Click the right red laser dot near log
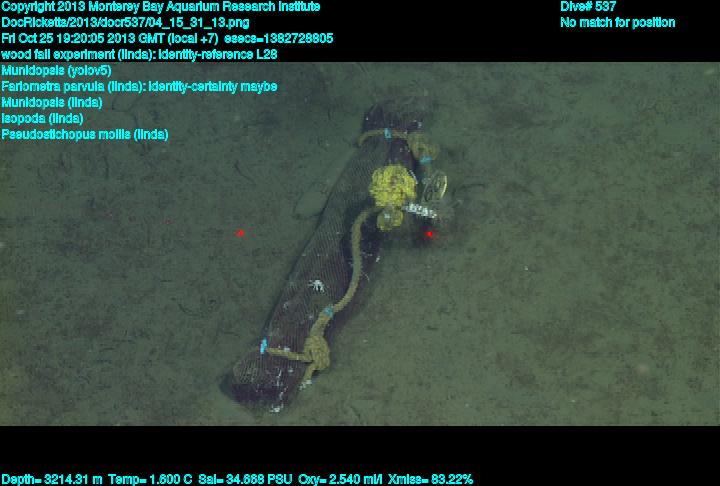Screen dimensions: 720x486 coord(429,234)
